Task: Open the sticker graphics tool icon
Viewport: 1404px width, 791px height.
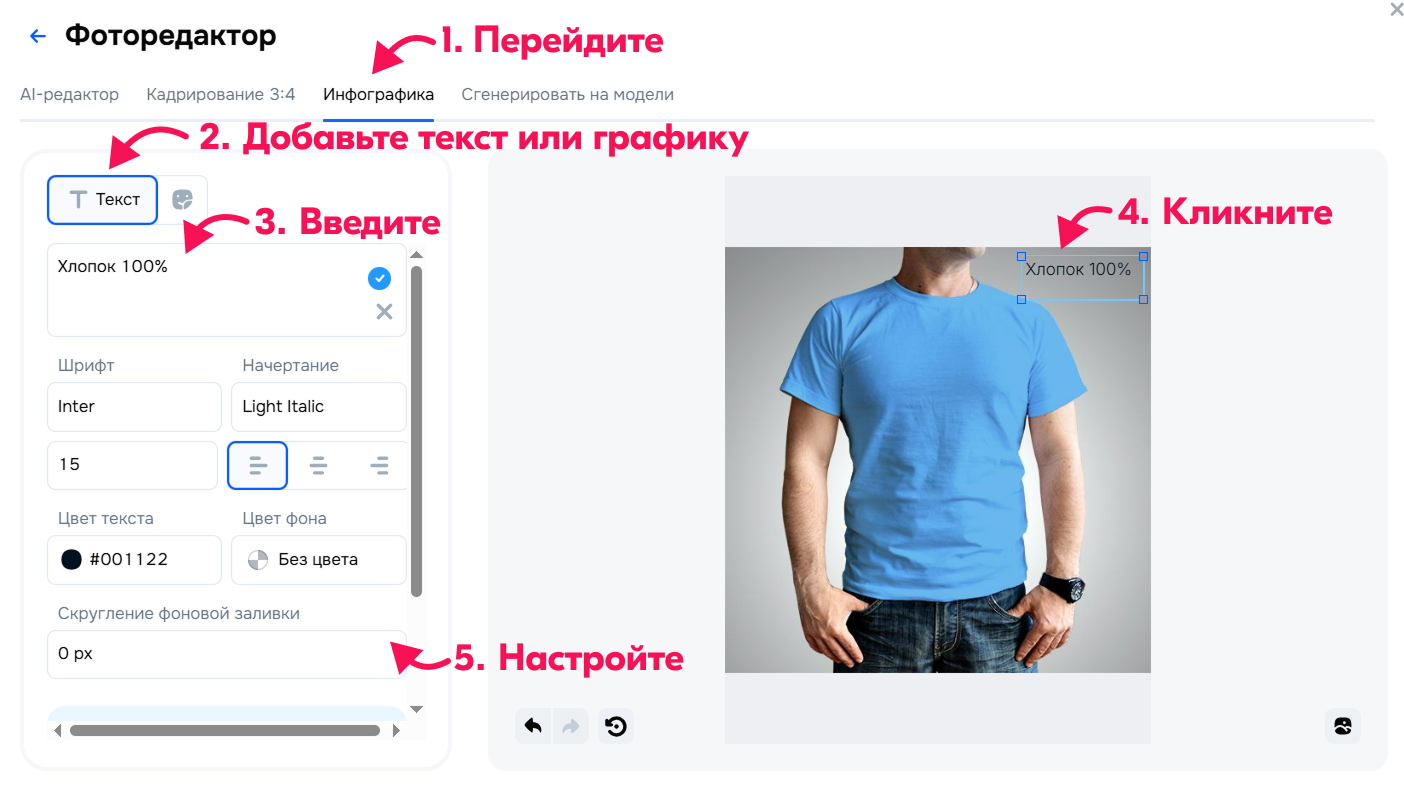Action: pyautogui.click(x=182, y=199)
